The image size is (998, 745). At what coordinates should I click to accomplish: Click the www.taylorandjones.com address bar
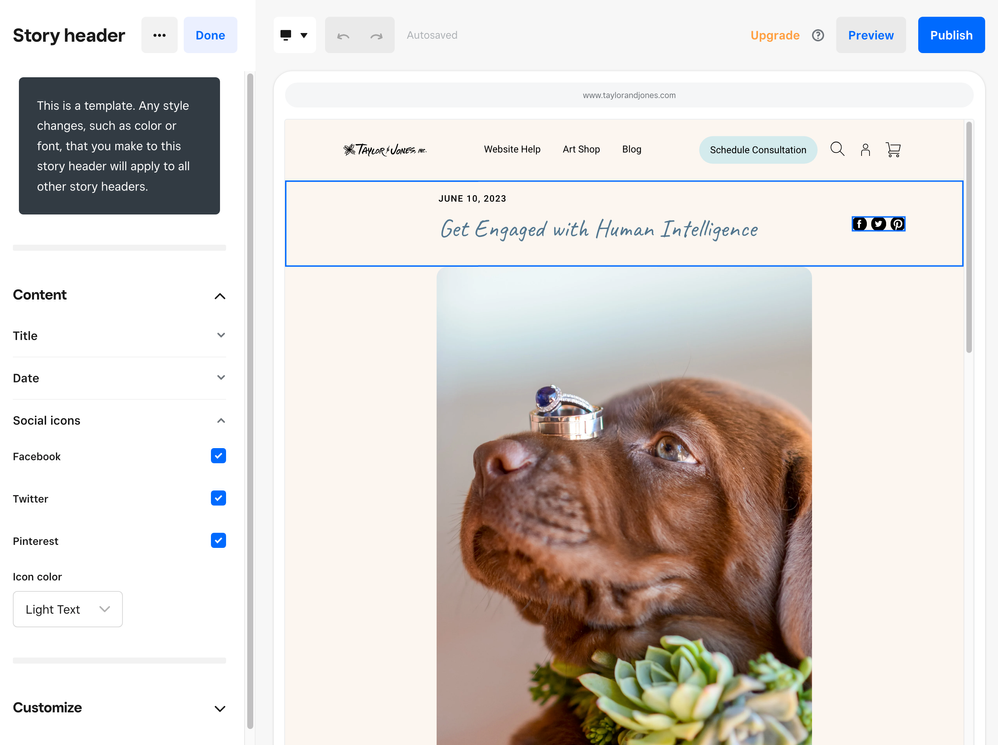[x=629, y=95]
